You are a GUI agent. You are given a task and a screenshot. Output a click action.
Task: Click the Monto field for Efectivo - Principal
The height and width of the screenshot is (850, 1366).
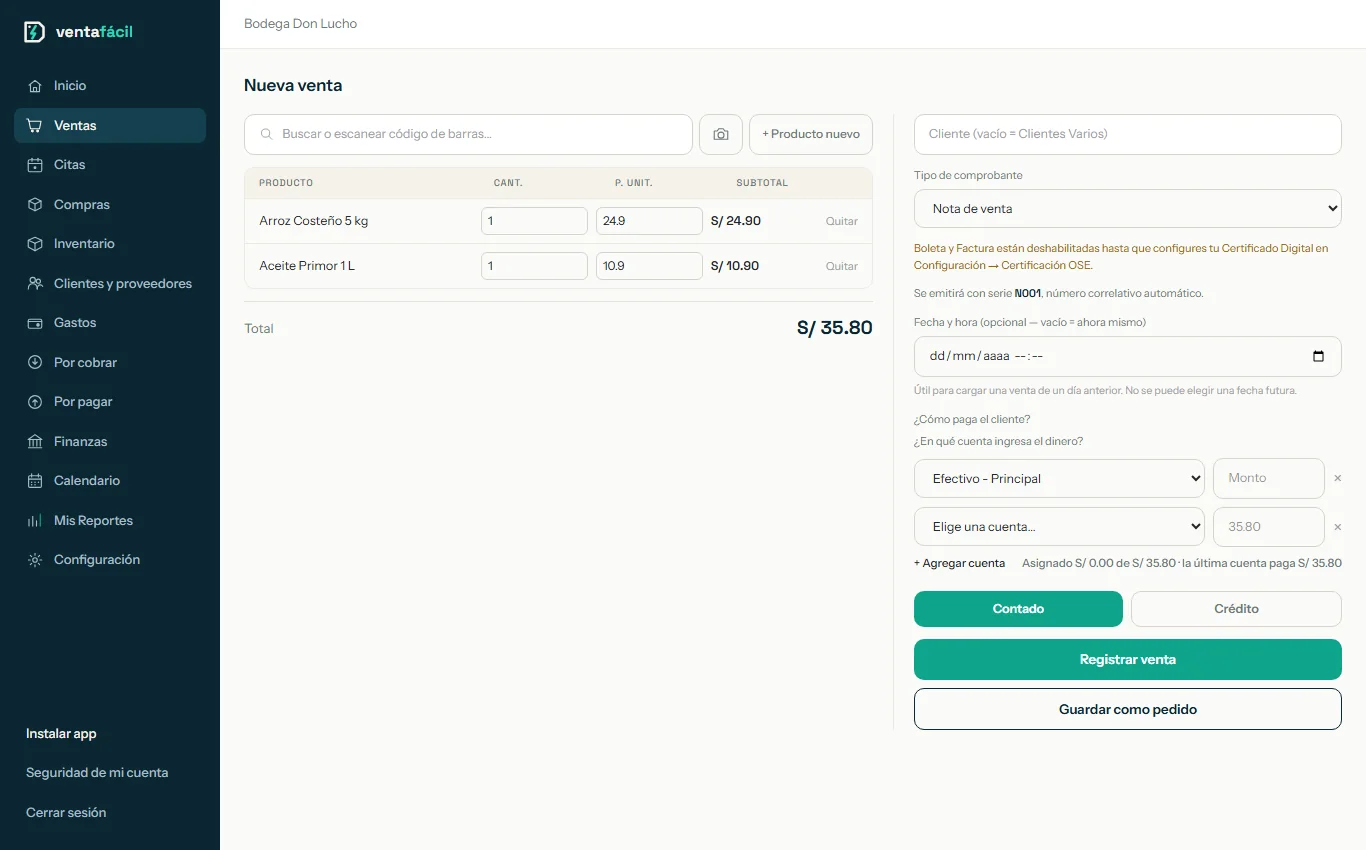coord(1269,479)
